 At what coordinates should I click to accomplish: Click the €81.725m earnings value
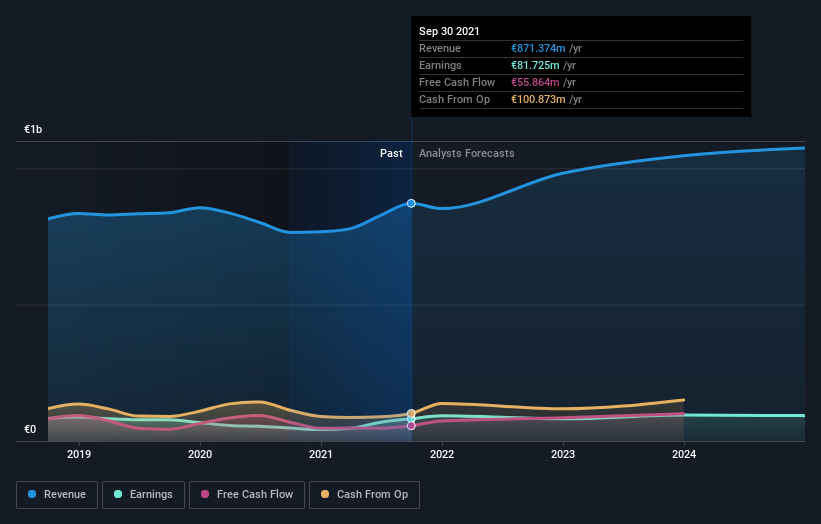coord(535,65)
